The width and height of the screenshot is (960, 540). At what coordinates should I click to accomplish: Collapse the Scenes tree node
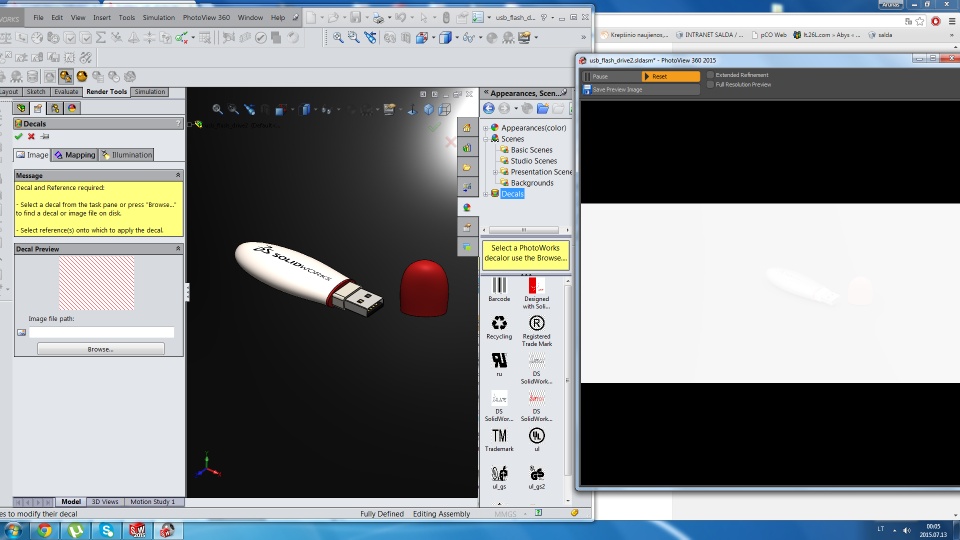coord(486,139)
